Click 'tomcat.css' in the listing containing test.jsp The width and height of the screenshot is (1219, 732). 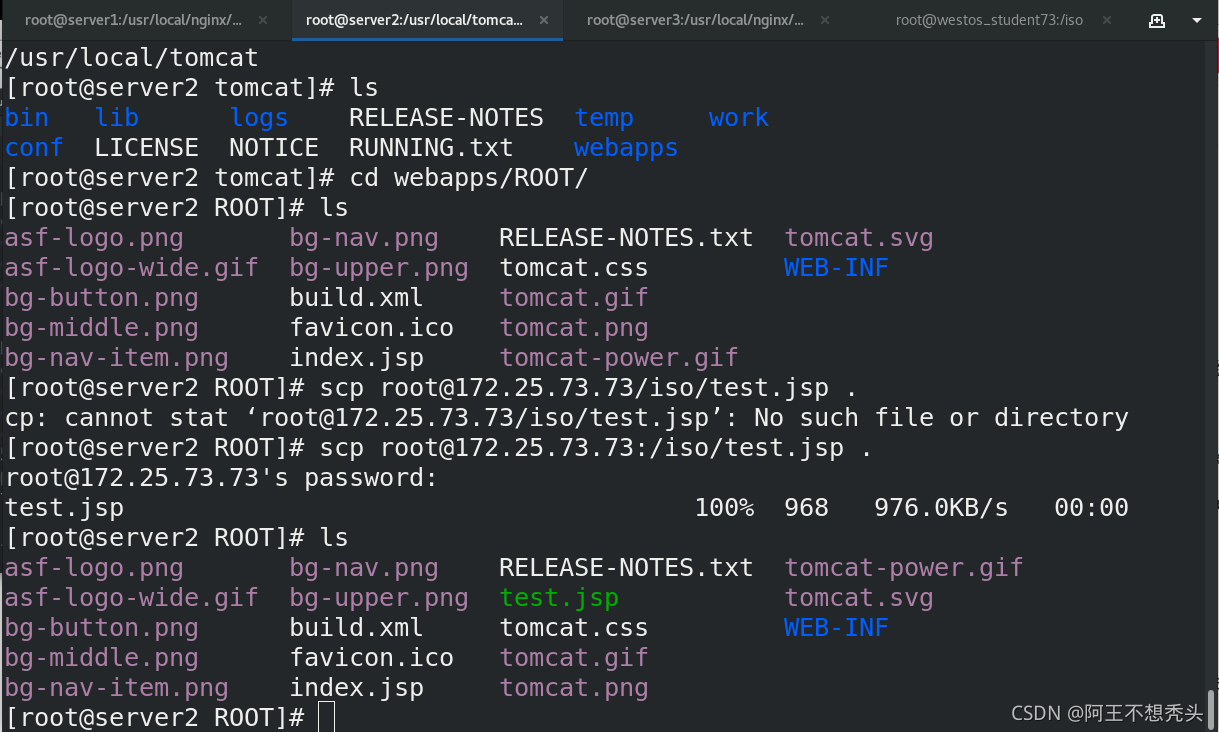(x=574, y=628)
